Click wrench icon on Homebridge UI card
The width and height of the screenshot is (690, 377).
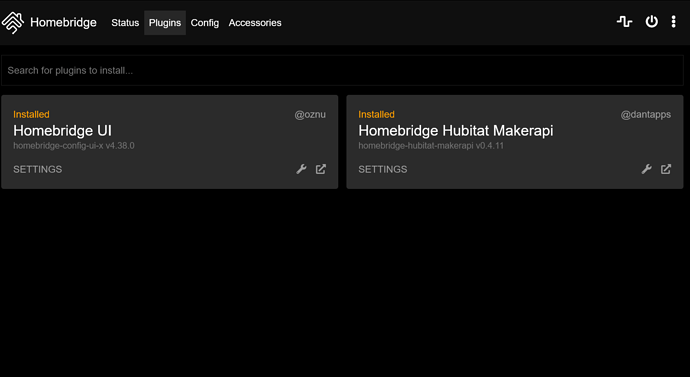[301, 169]
